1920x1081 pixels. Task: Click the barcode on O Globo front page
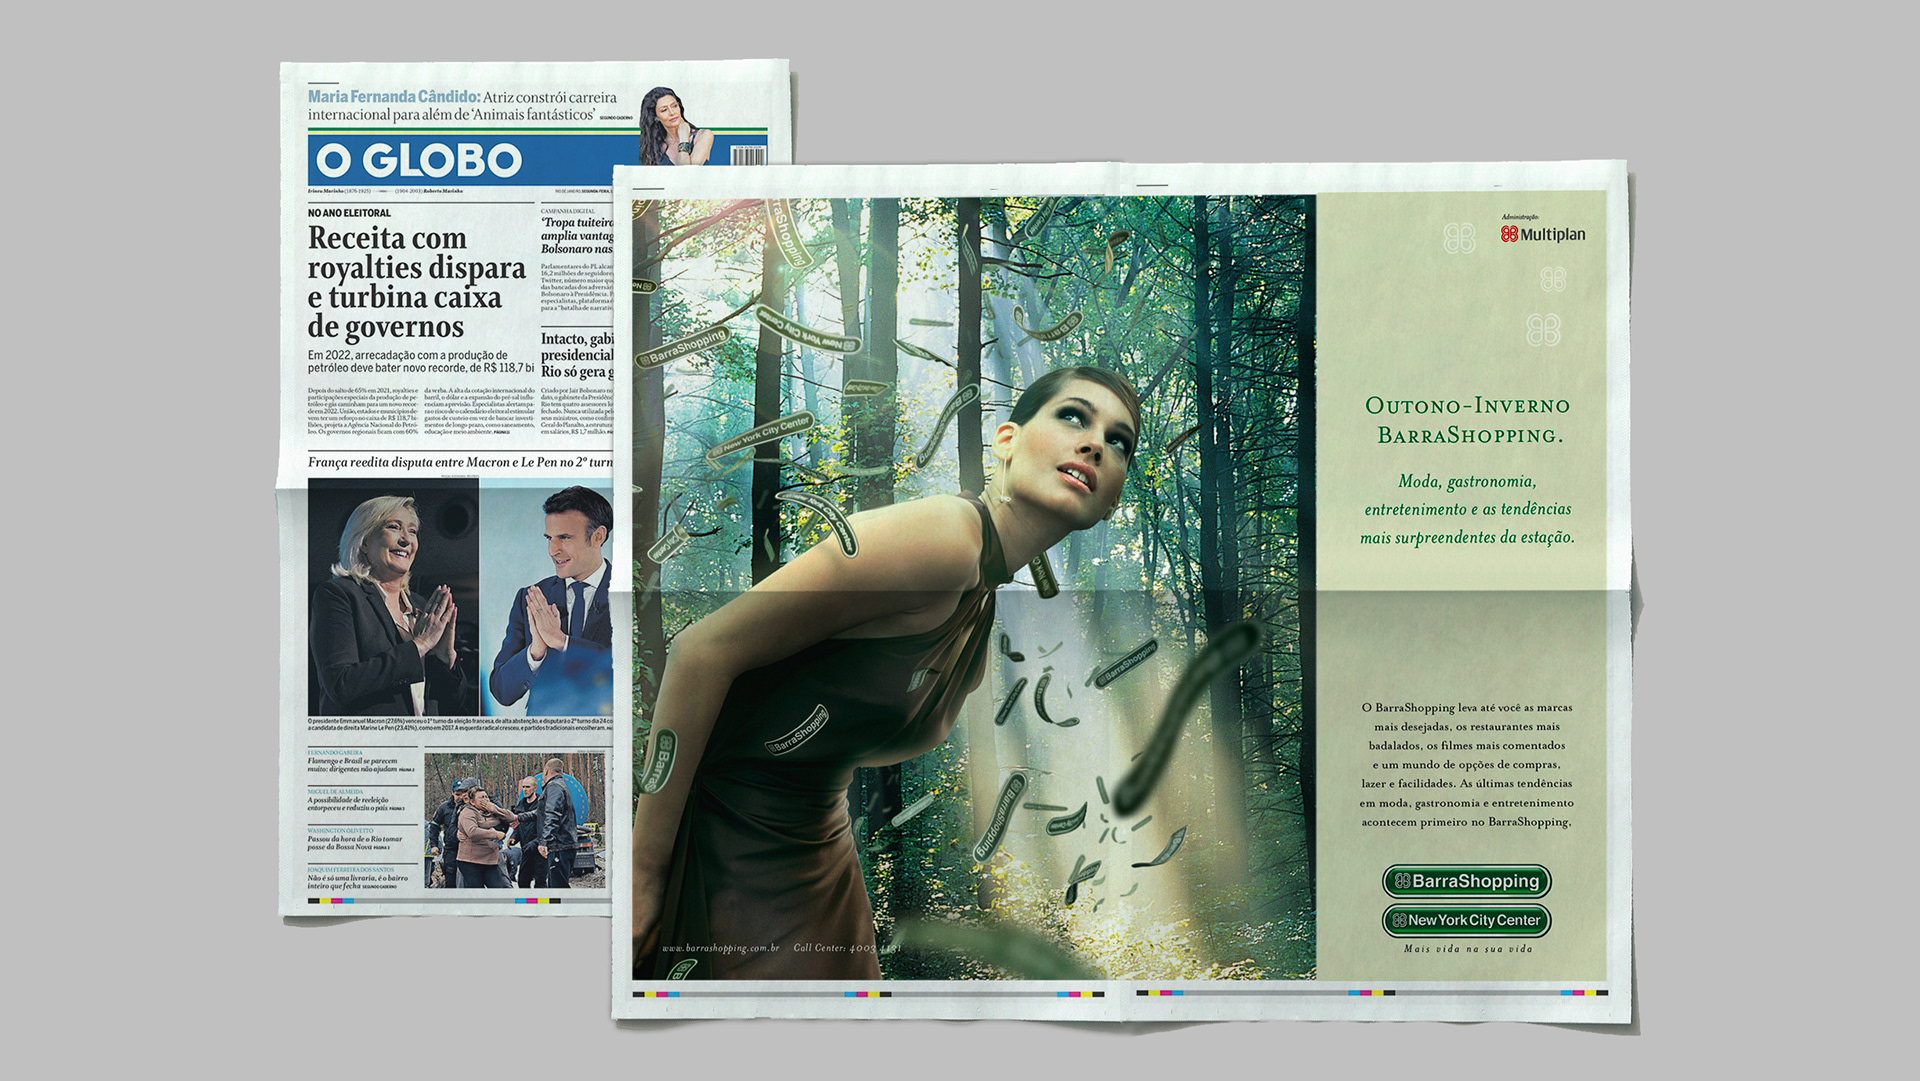[x=748, y=155]
